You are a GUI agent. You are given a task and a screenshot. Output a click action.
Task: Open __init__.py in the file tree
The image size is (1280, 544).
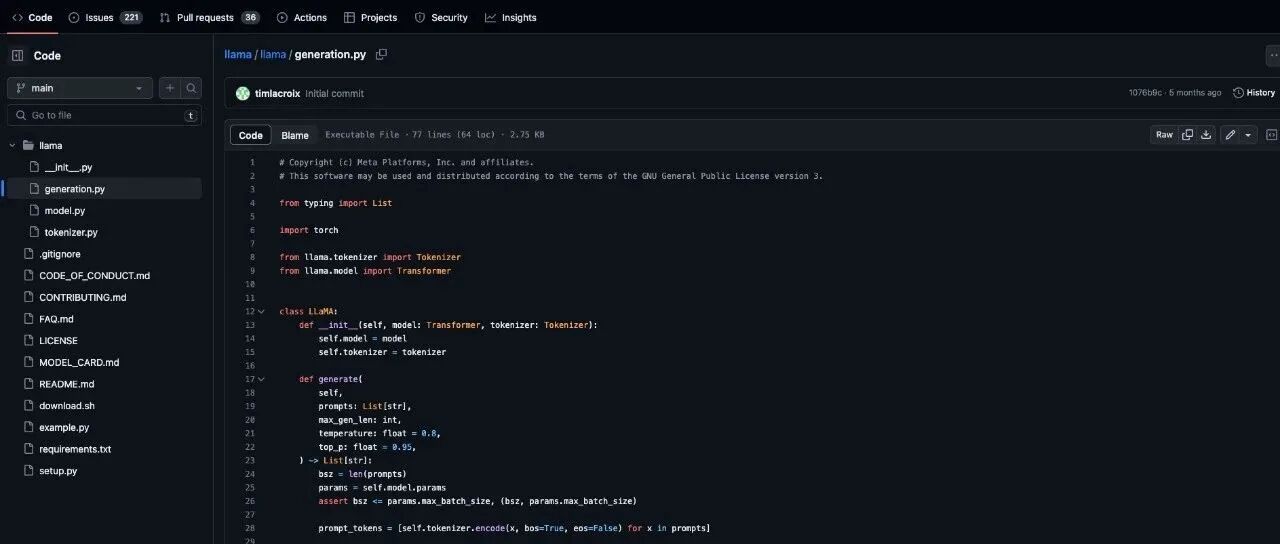[x=68, y=167]
